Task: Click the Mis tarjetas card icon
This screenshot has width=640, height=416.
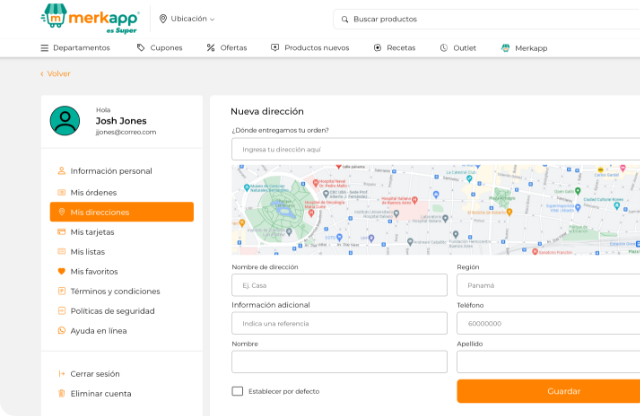Action: pyautogui.click(x=62, y=232)
